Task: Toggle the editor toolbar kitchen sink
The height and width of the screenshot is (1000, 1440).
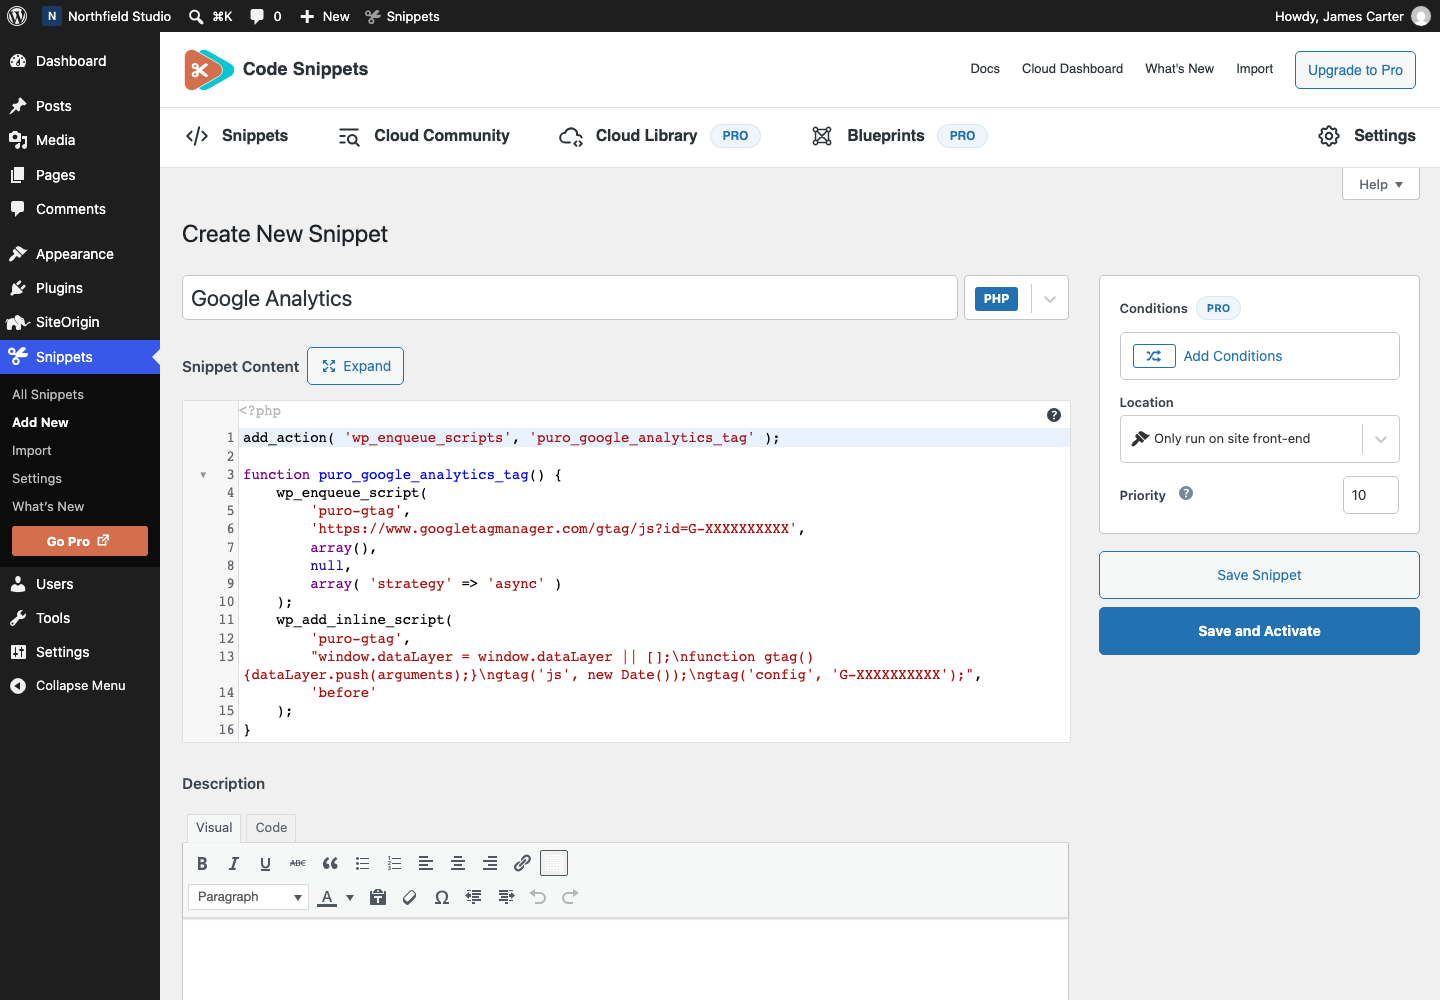Action: coord(554,863)
